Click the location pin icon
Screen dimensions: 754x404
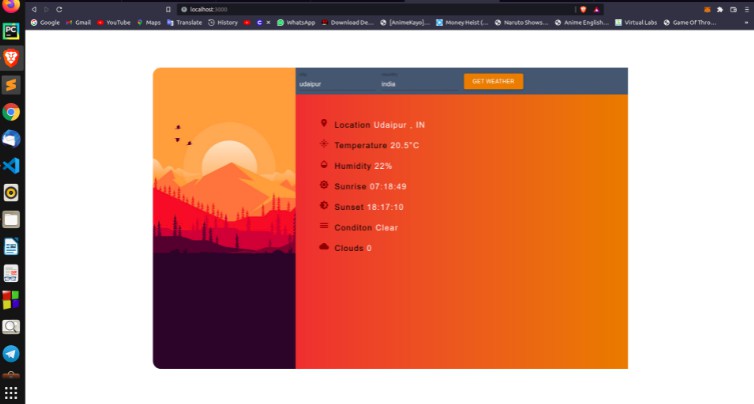point(324,124)
